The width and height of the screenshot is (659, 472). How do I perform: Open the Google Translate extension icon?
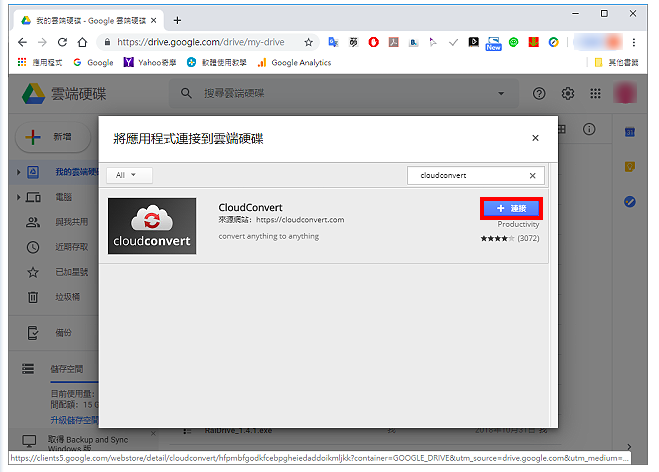[333, 42]
